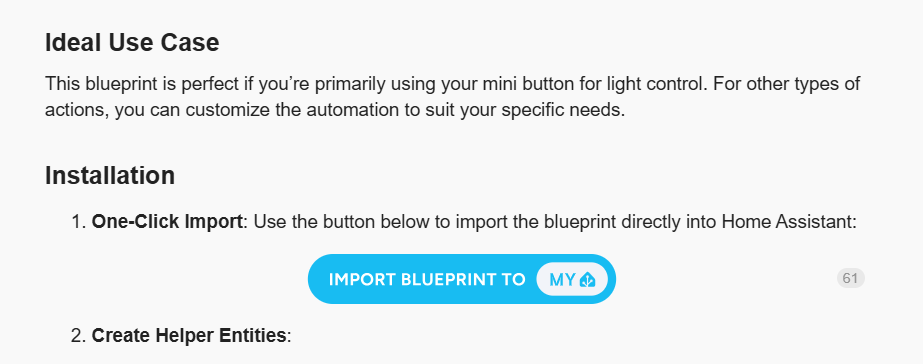Click the Installation heading
Image resolution: width=923 pixels, height=364 pixels.
110,176
